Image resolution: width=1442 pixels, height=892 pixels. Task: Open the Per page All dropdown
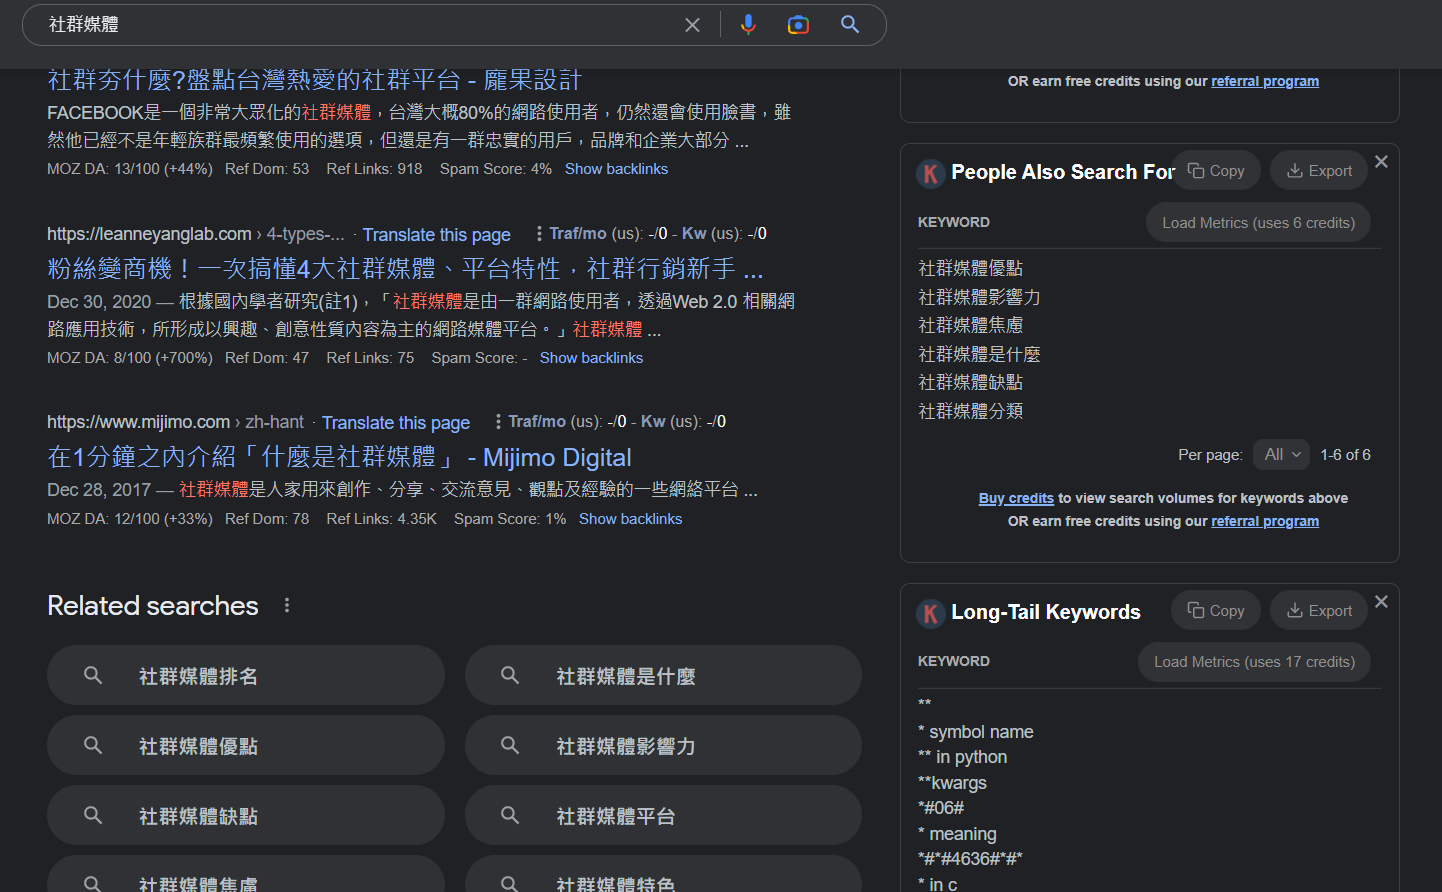click(1282, 454)
